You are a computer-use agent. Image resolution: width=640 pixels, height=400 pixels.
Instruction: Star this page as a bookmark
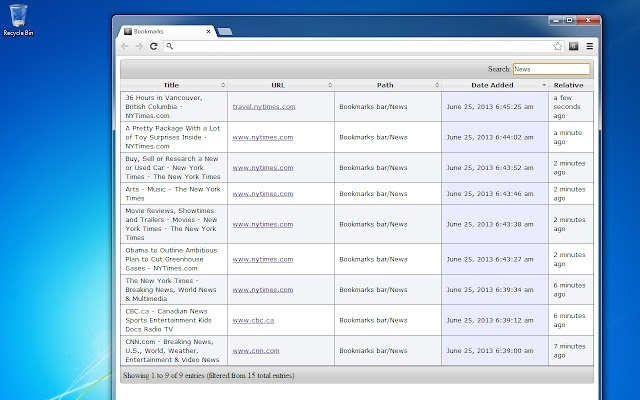click(x=558, y=46)
